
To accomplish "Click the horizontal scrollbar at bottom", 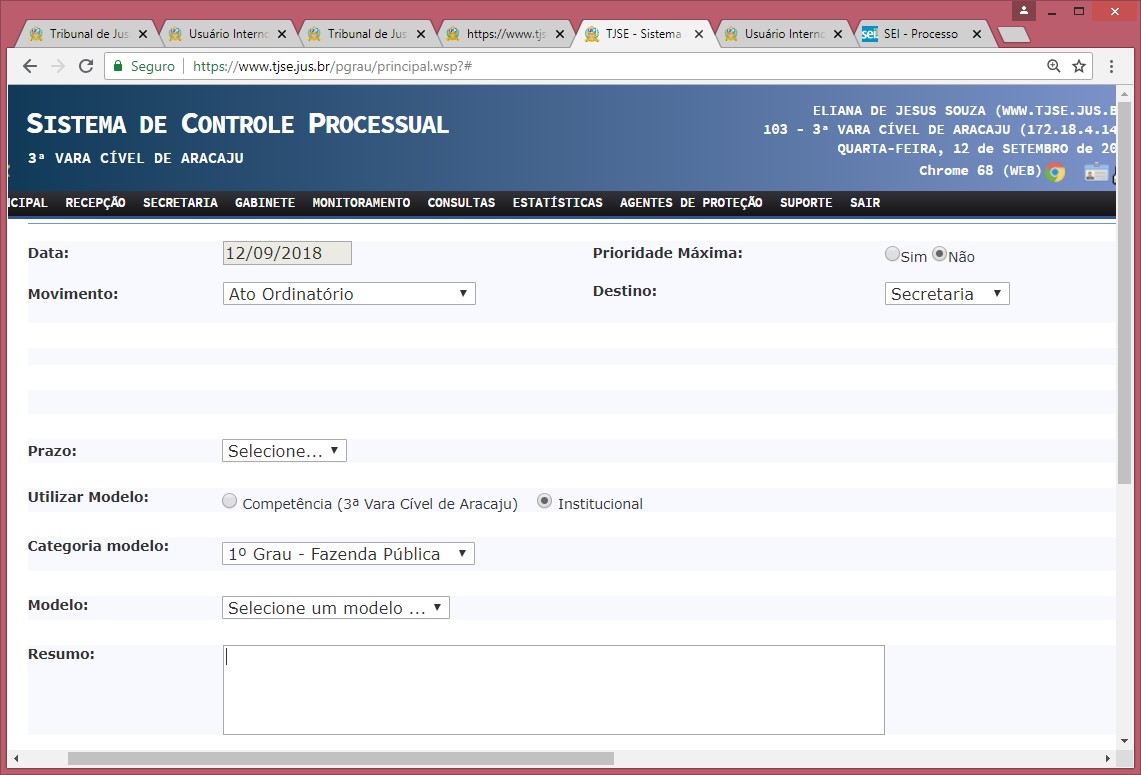I will pyautogui.click(x=340, y=759).
